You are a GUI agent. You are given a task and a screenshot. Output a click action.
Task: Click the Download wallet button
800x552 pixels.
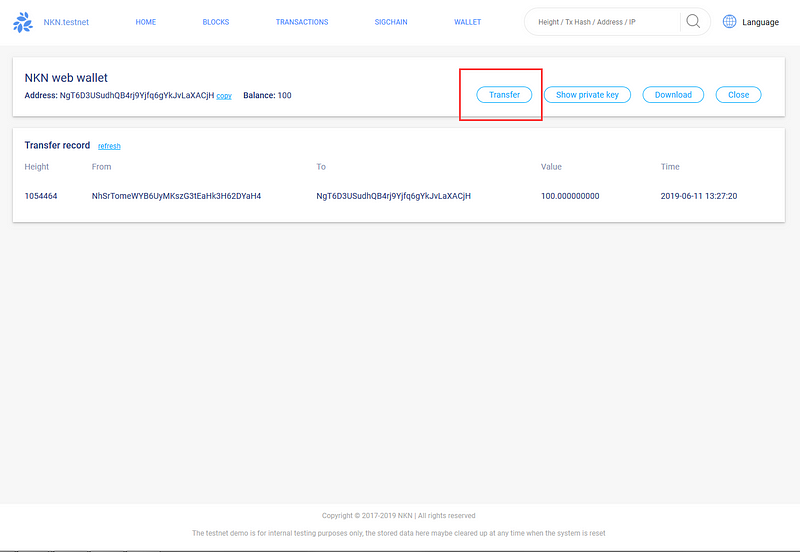(x=673, y=95)
